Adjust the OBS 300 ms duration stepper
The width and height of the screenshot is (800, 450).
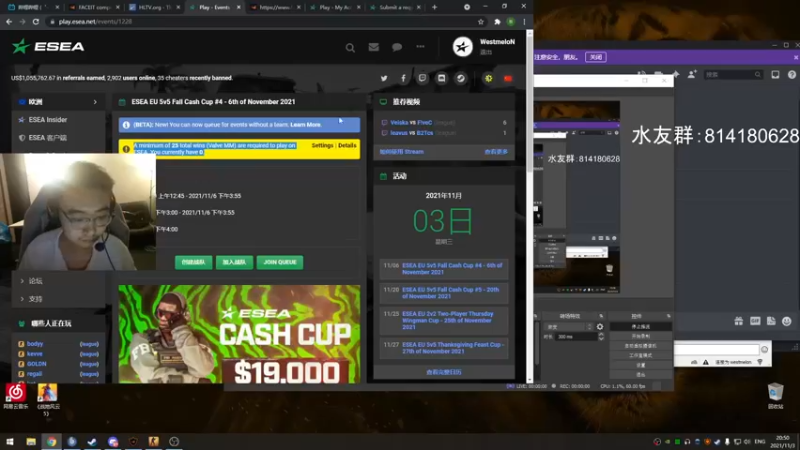(x=601, y=337)
